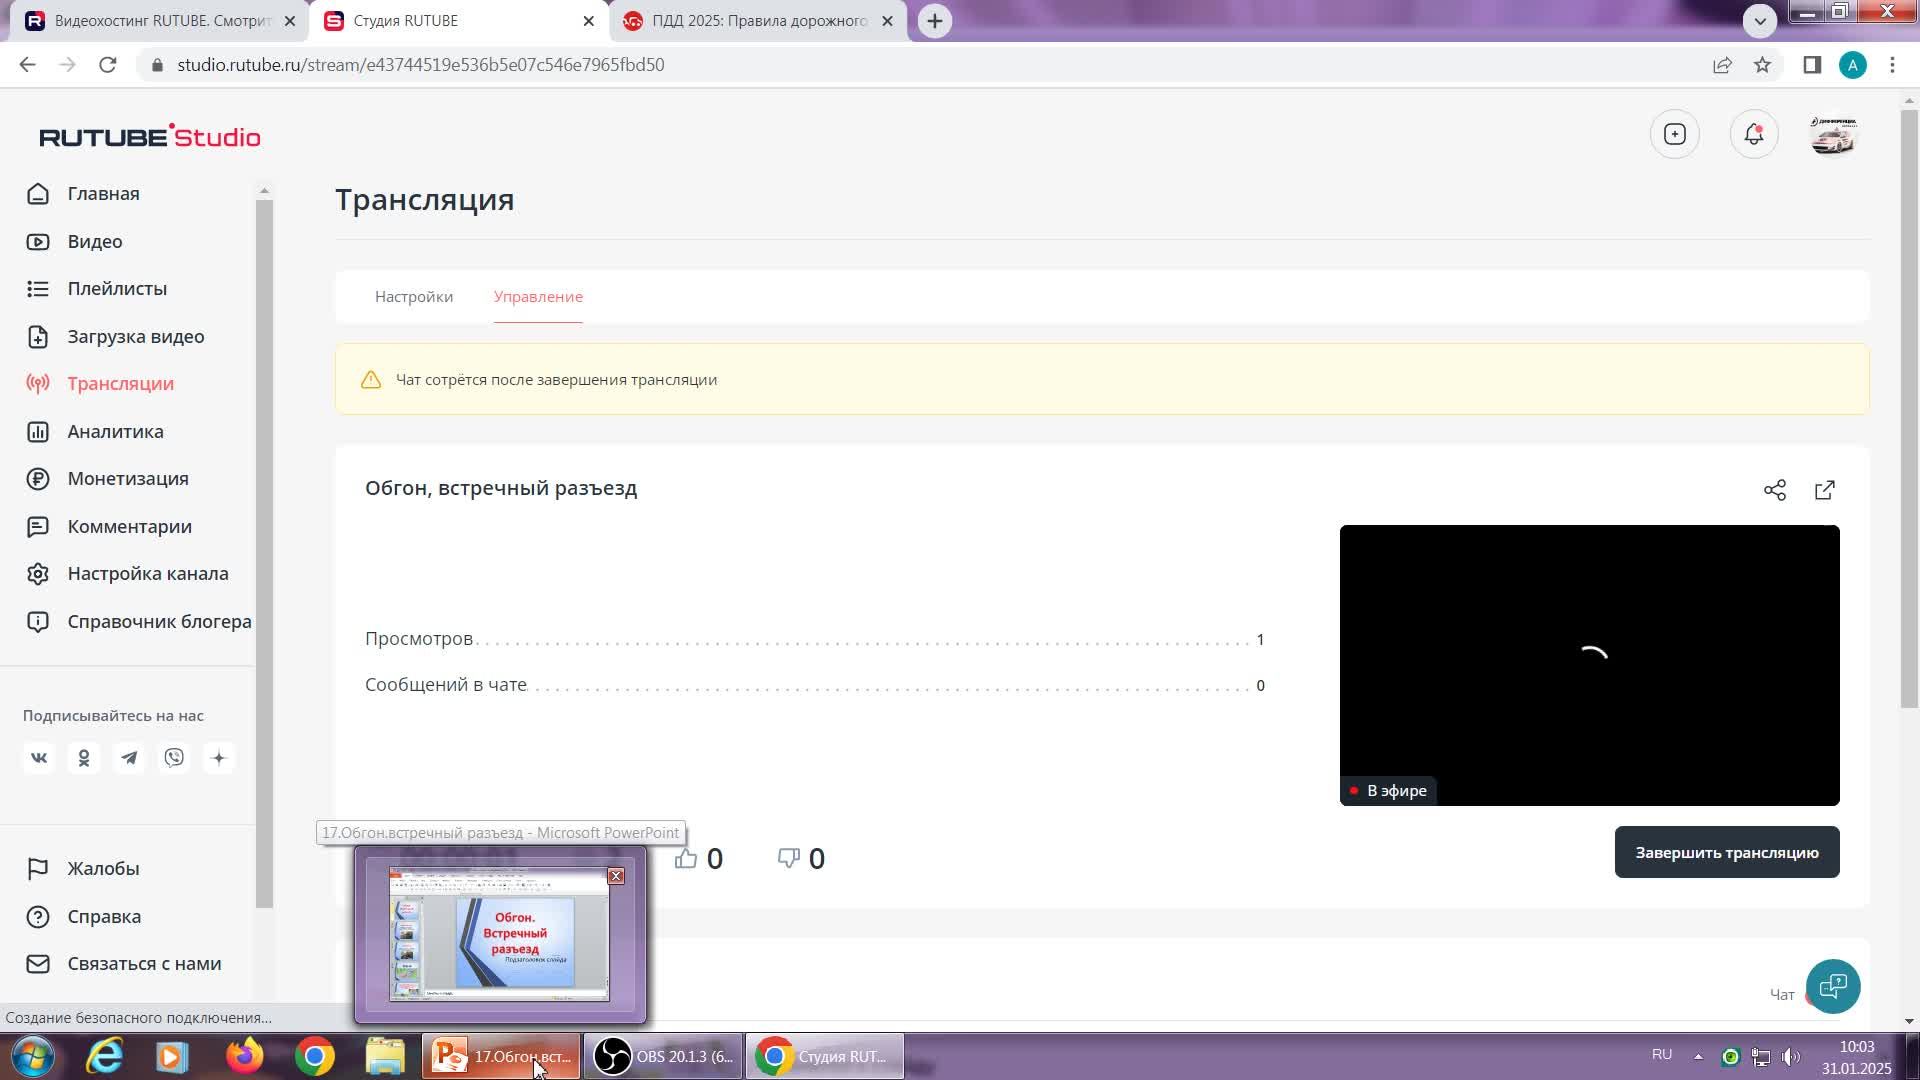Go to Плейлисты in sidebar
Viewport: 1920px width, 1080px height.
(x=97, y=289)
